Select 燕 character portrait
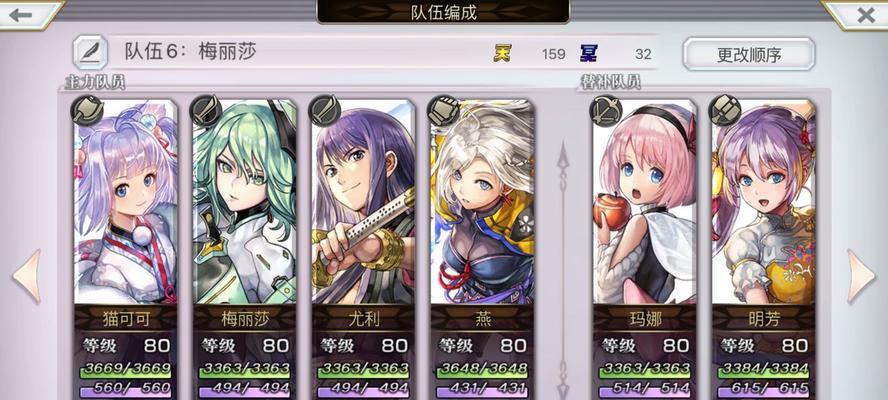 [x=482, y=202]
